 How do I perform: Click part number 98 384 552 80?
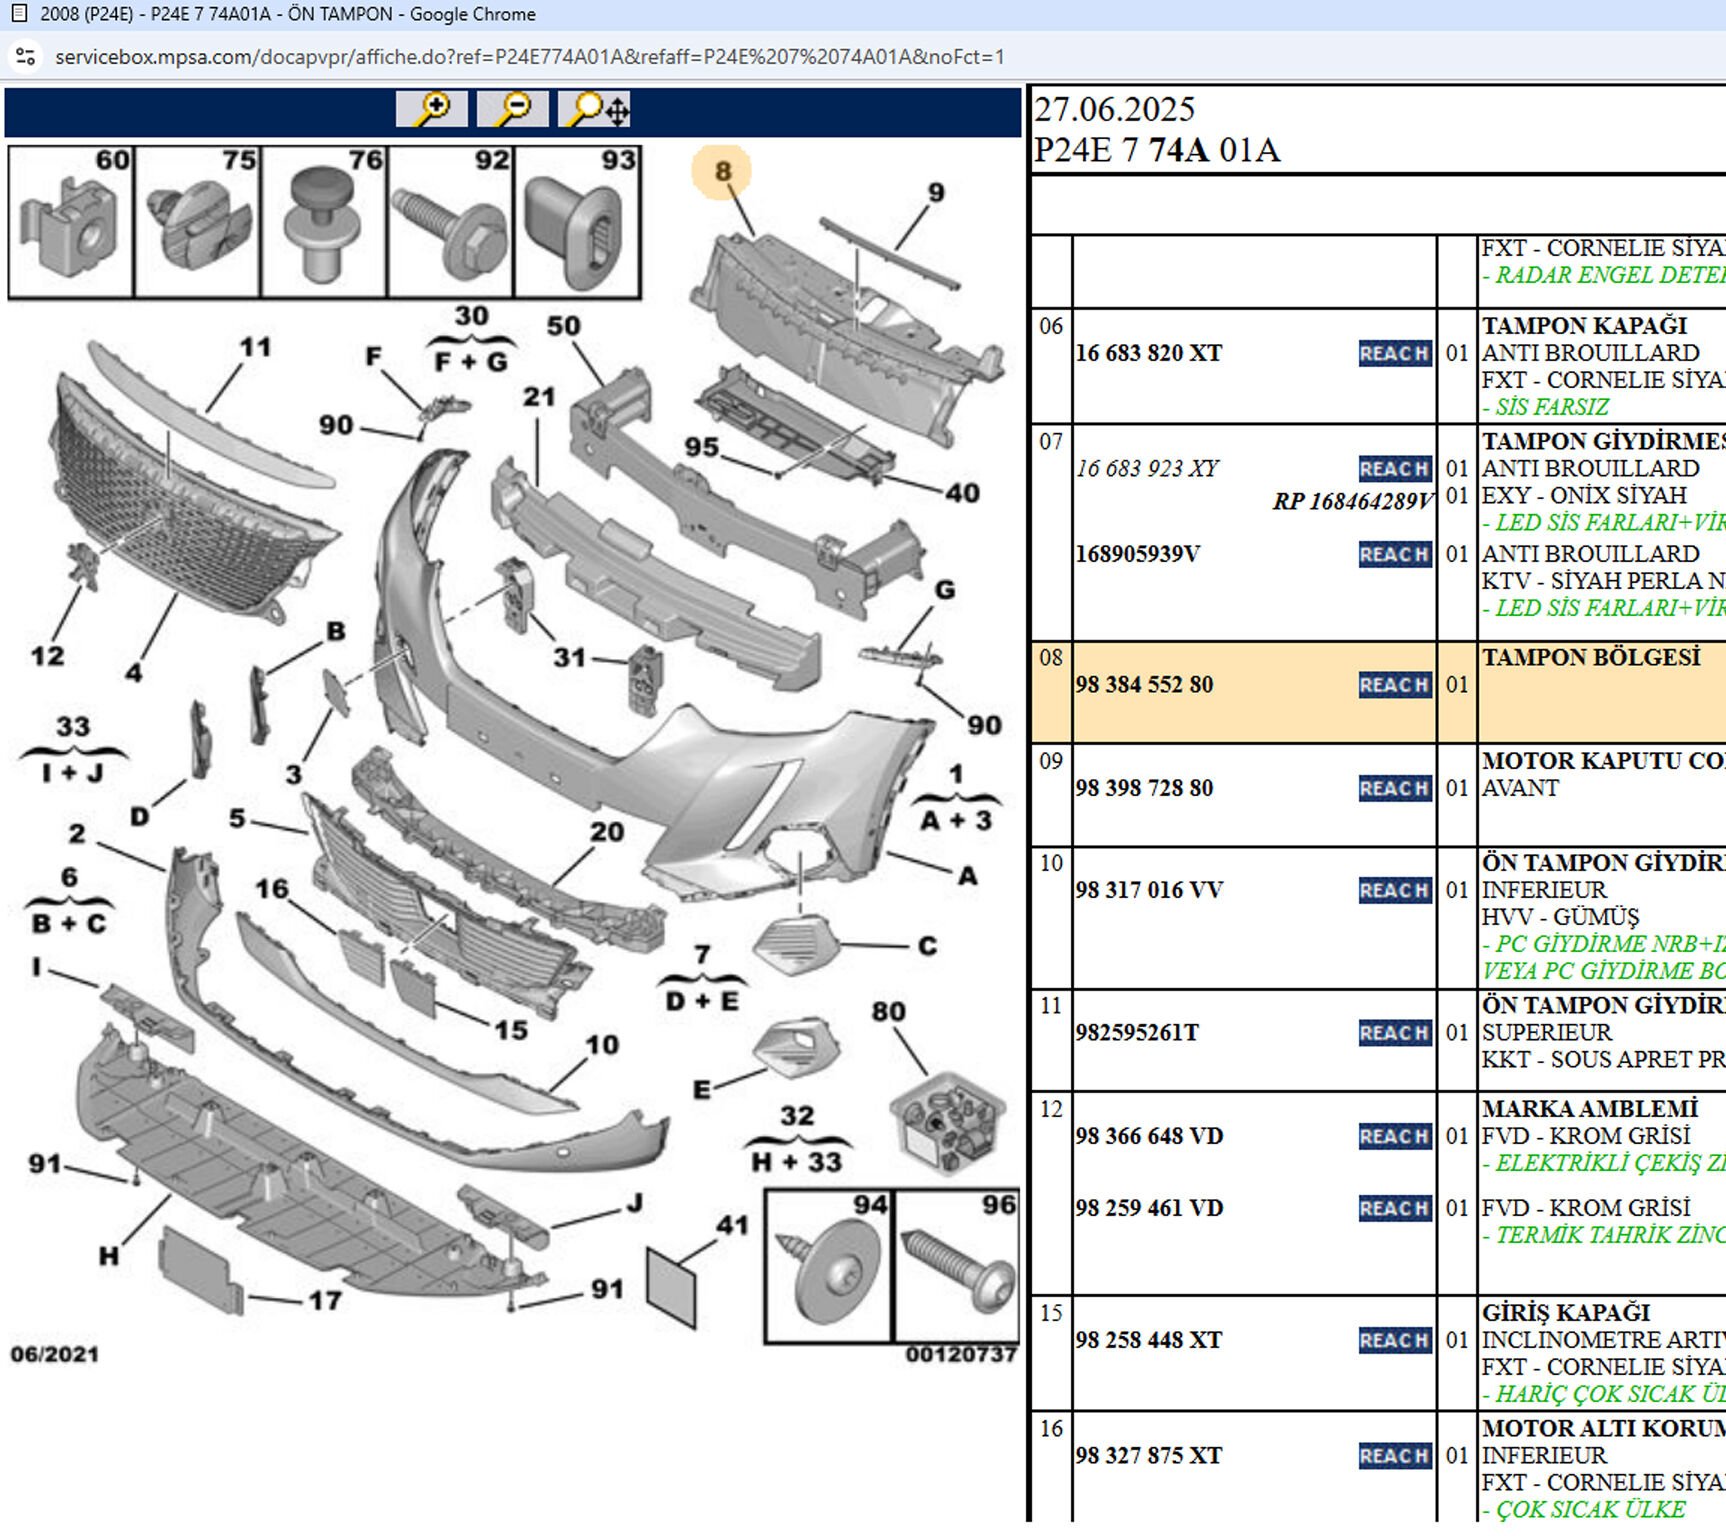click(x=1145, y=685)
